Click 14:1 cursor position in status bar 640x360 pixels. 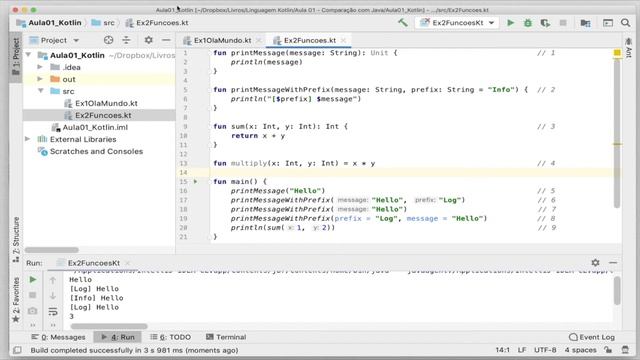pyautogui.click(x=502, y=350)
